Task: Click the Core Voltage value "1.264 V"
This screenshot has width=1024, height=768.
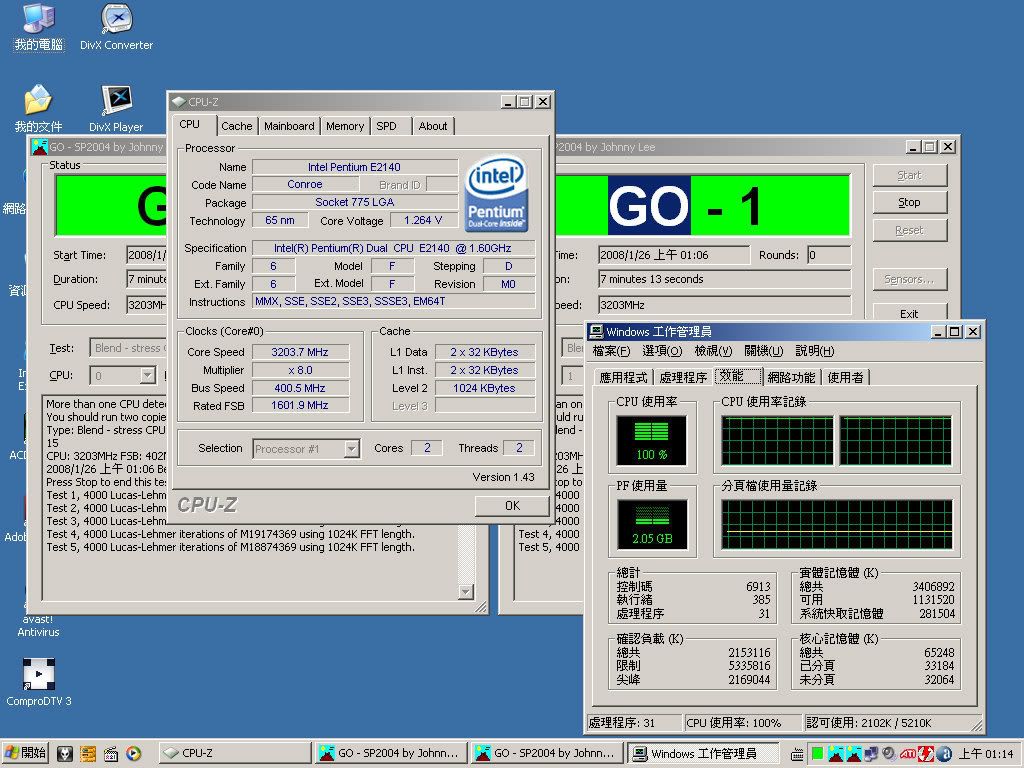Action: (x=423, y=221)
